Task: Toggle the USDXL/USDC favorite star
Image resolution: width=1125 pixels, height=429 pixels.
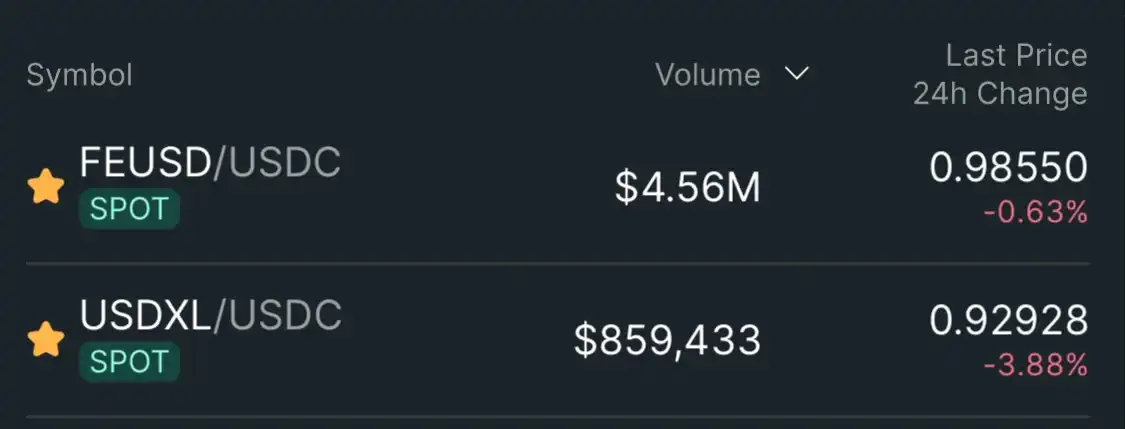Action: tap(45, 340)
